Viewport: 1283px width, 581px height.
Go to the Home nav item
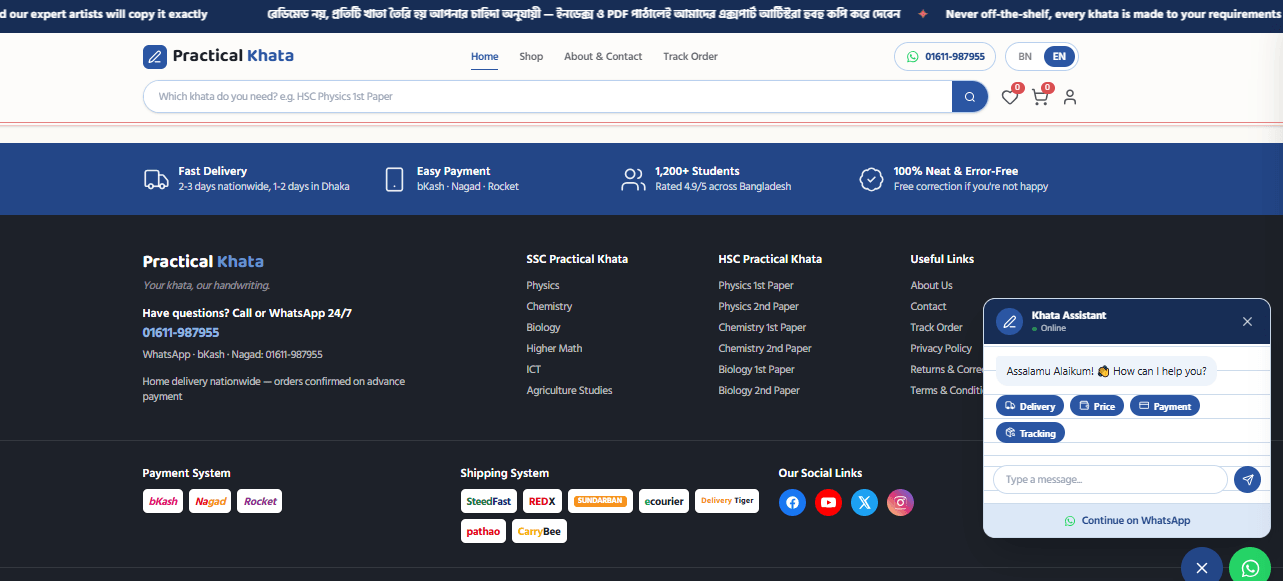click(485, 57)
